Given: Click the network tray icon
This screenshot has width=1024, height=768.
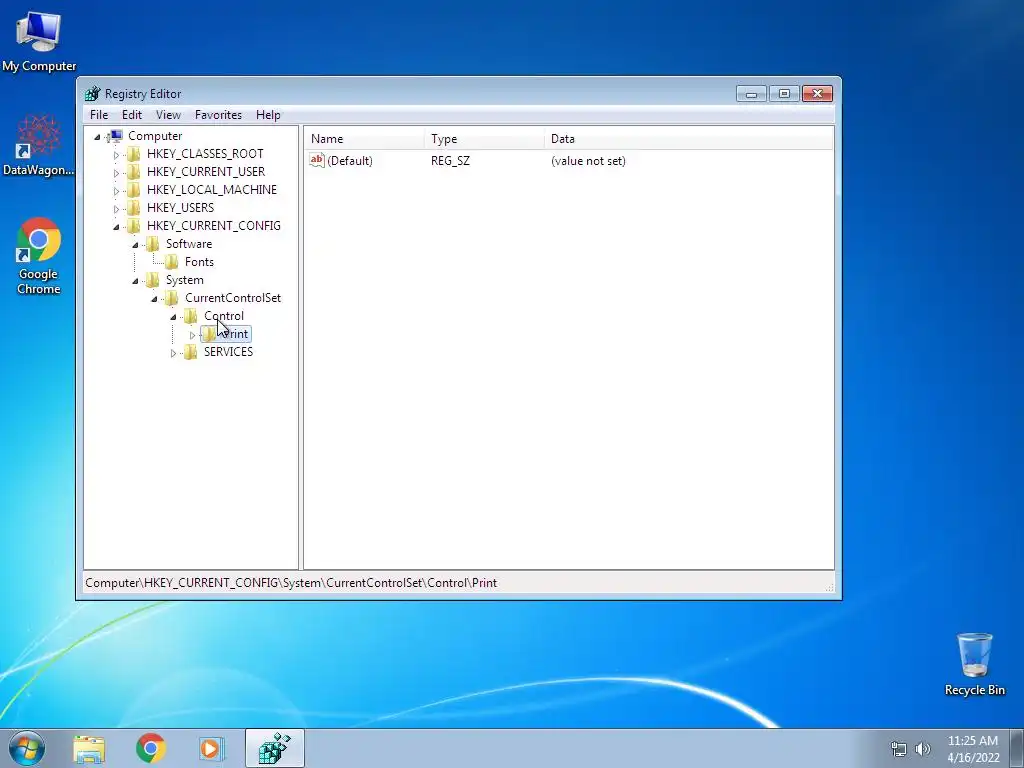Looking at the screenshot, I should (x=899, y=749).
